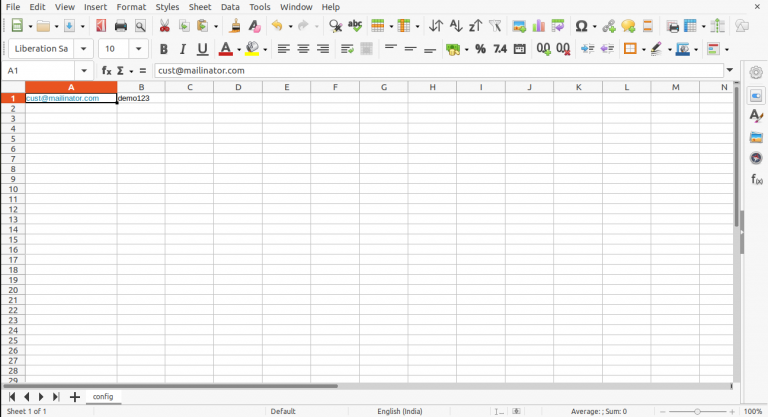
Task: Toggle bold formatting
Action: coord(164,49)
